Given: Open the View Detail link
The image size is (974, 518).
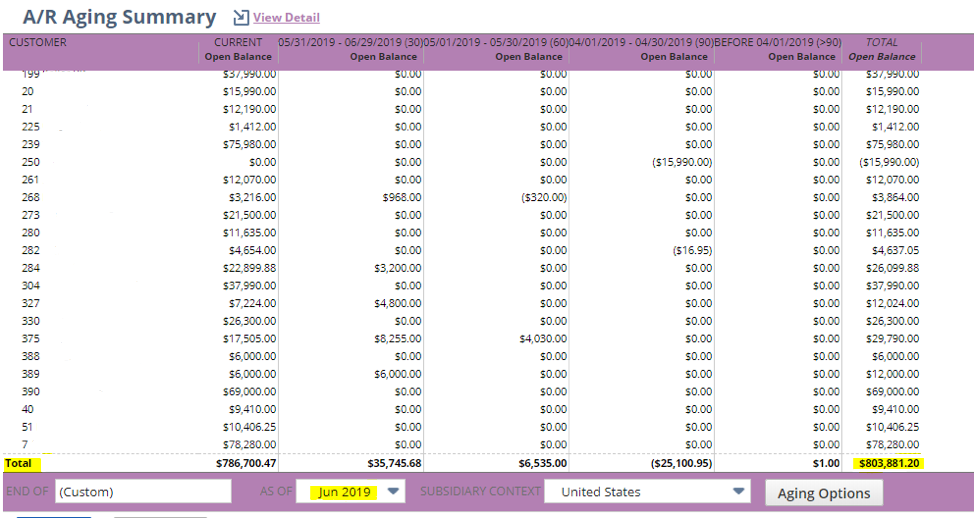Looking at the screenshot, I should coord(286,17).
